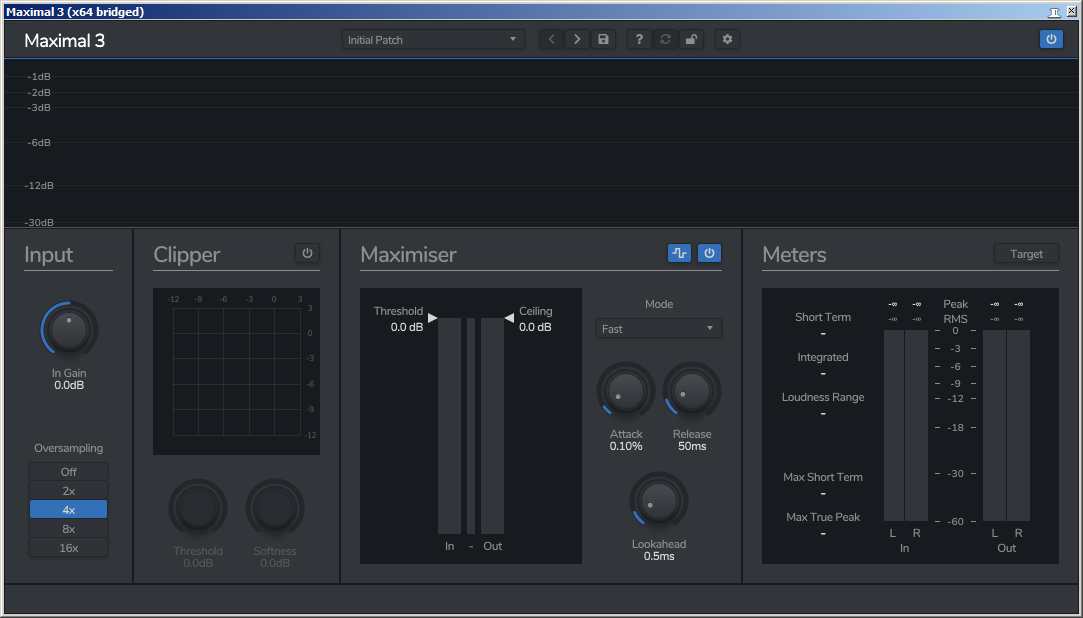Viewport: 1083px width, 618px height.
Task: Click the Clipper Threshold knob
Action: pyautogui.click(x=198, y=508)
